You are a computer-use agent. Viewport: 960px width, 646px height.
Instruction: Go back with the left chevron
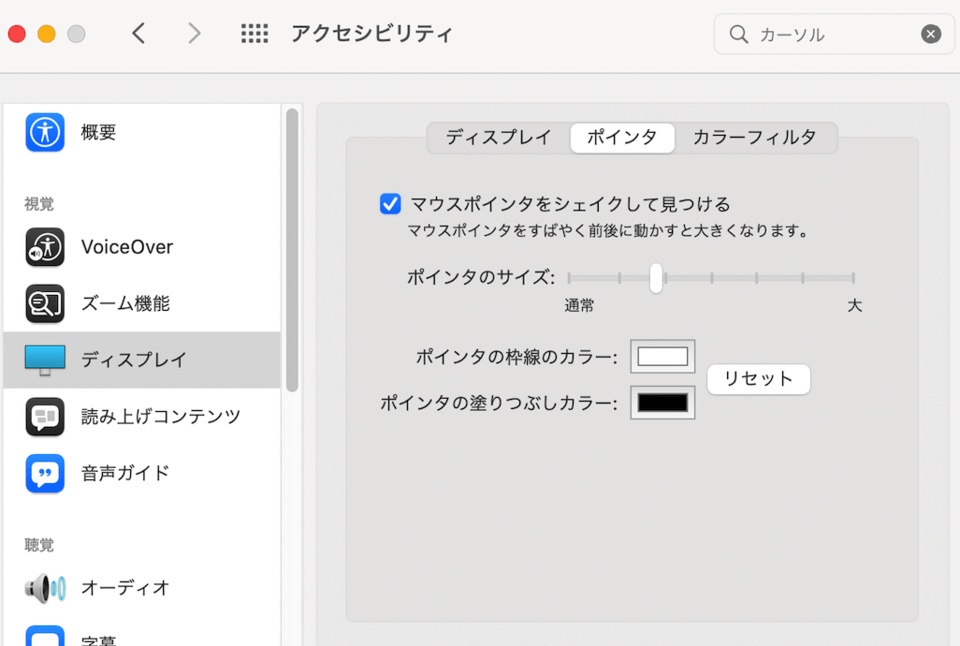[x=139, y=33]
